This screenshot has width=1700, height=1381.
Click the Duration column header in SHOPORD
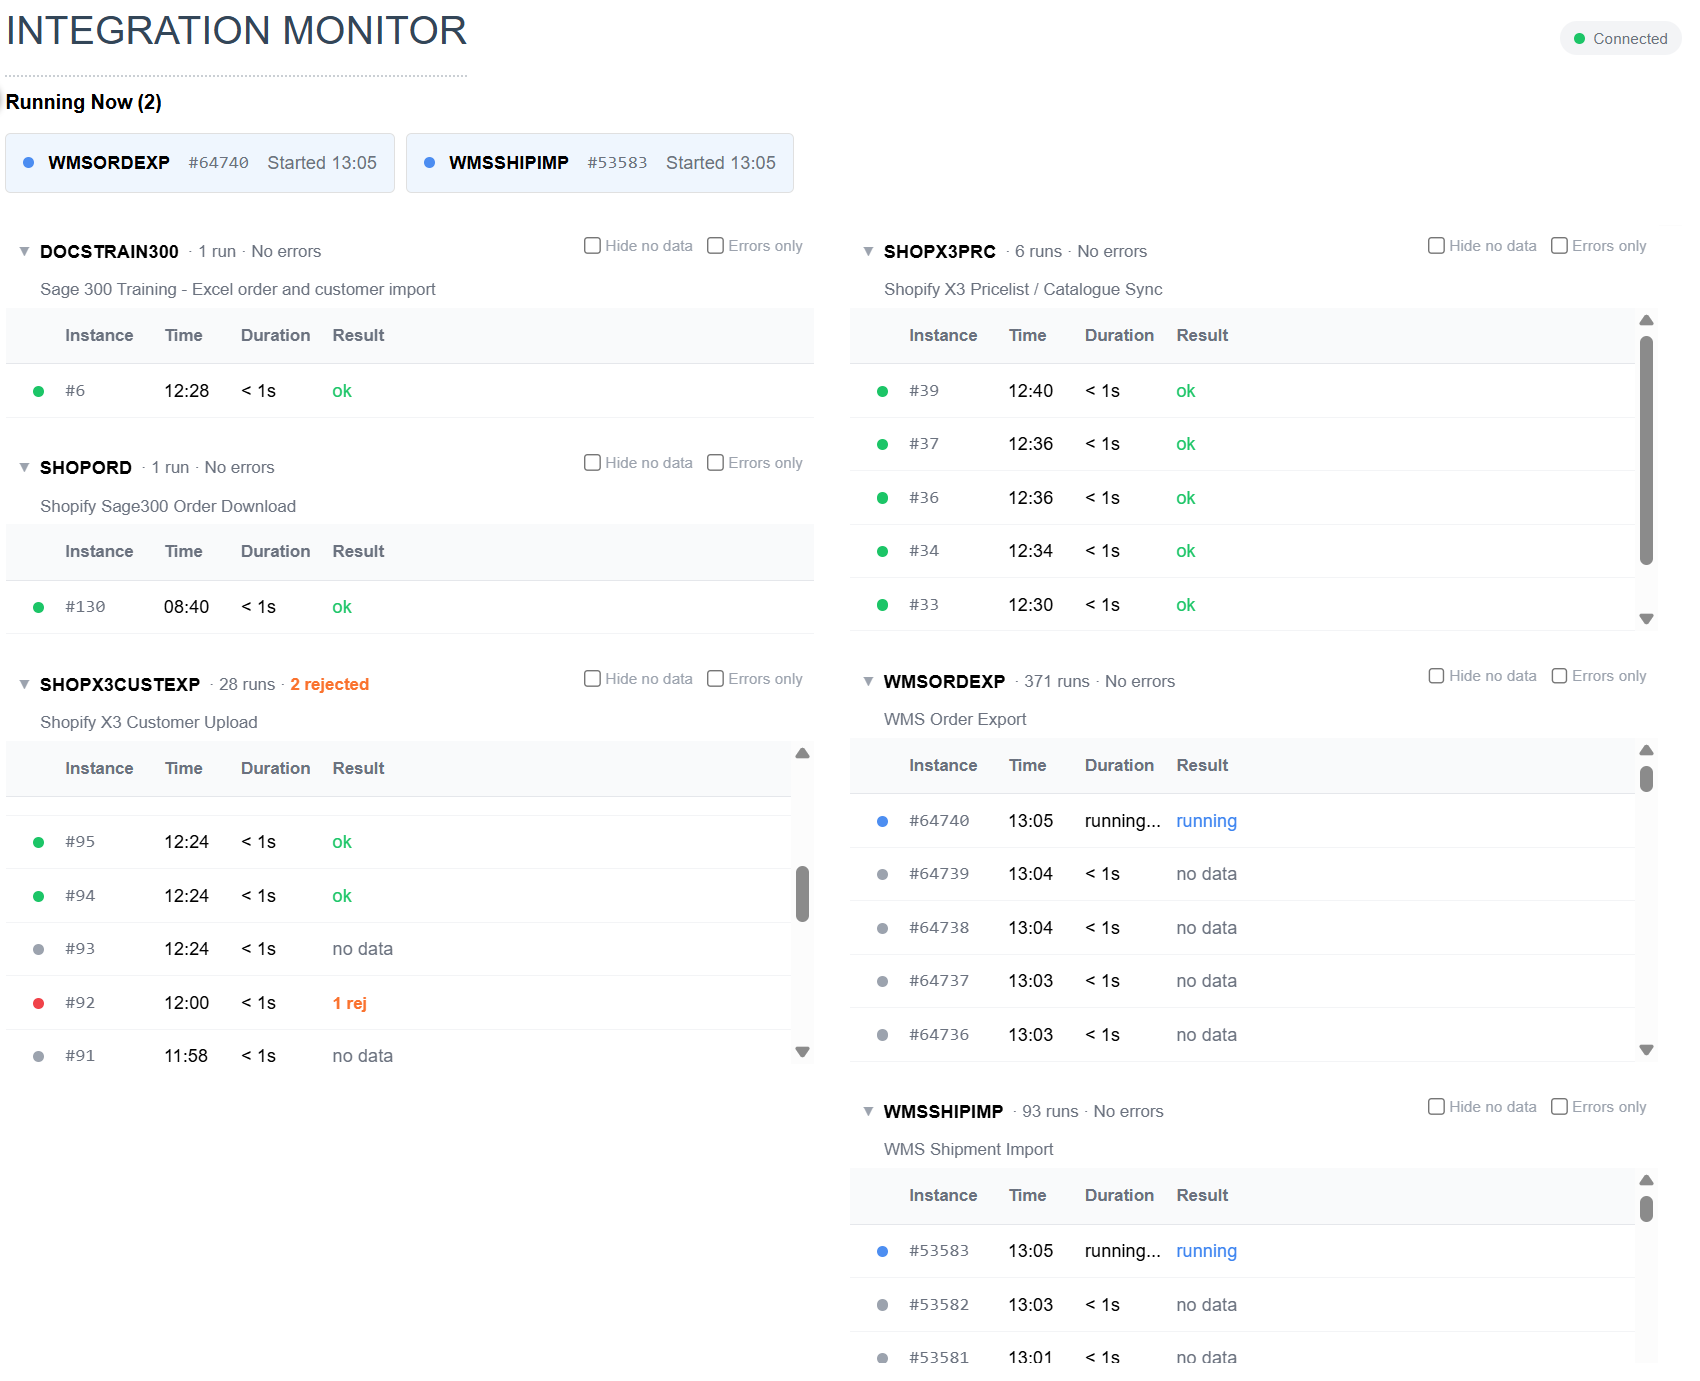(275, 551)
